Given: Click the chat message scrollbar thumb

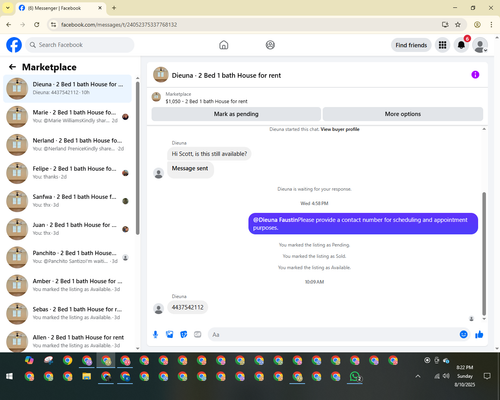Looking at the screenshot, I should click(484, 253).
